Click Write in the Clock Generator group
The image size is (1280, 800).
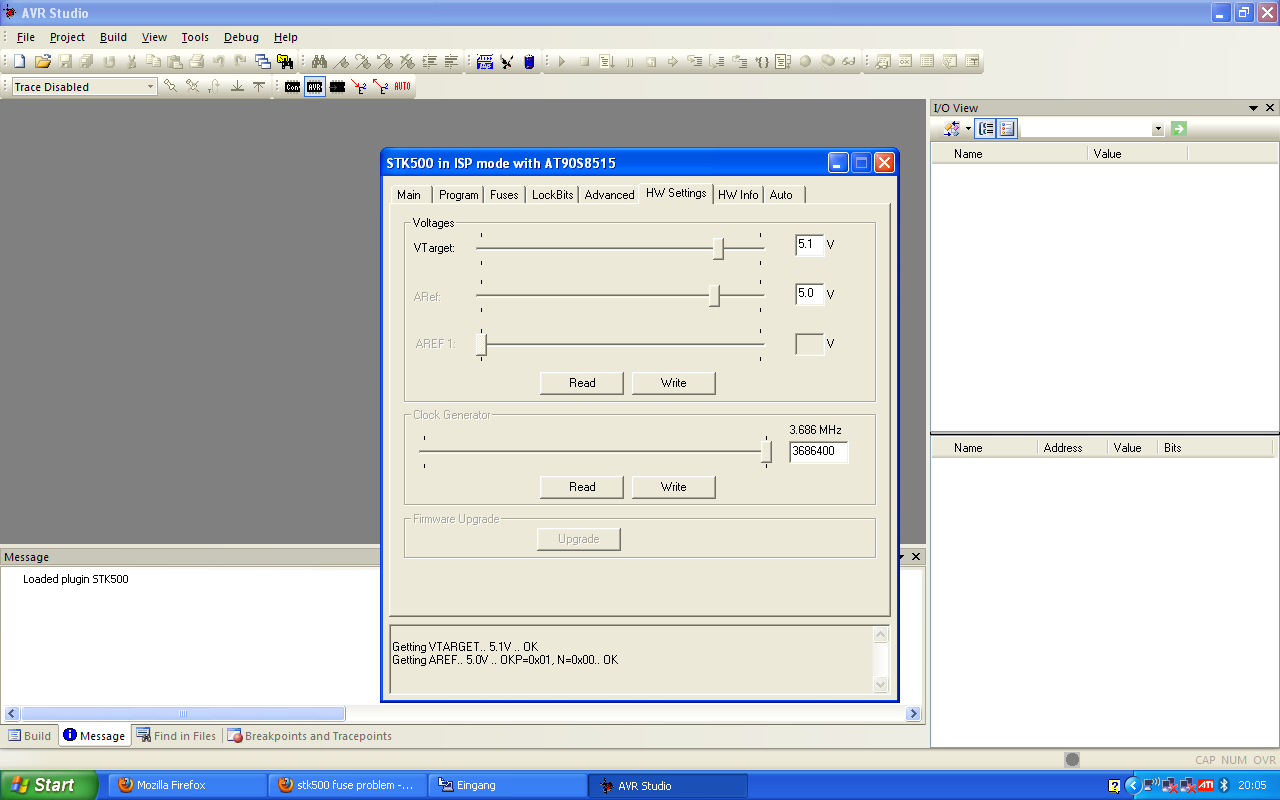click(x=674, y=487)
